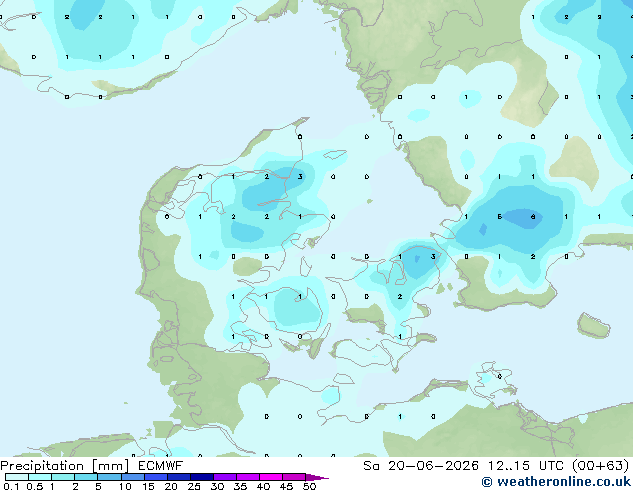Click the legend swatch between 1 and 2
The image size is (634, 490).
pyautogui.click(x=63, y=477)
